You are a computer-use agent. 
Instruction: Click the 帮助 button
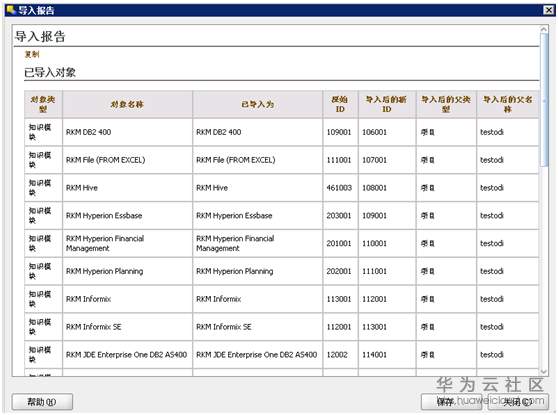pos(42,402)
